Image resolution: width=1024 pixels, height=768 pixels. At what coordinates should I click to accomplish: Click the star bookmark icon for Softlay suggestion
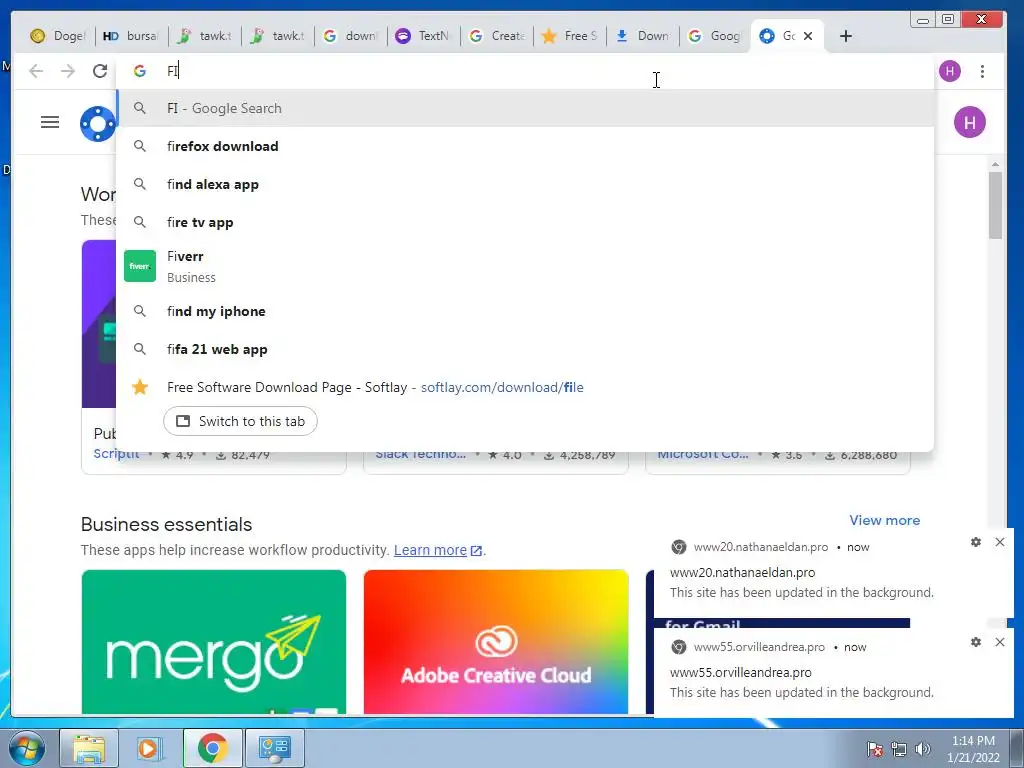pos(140,387)
